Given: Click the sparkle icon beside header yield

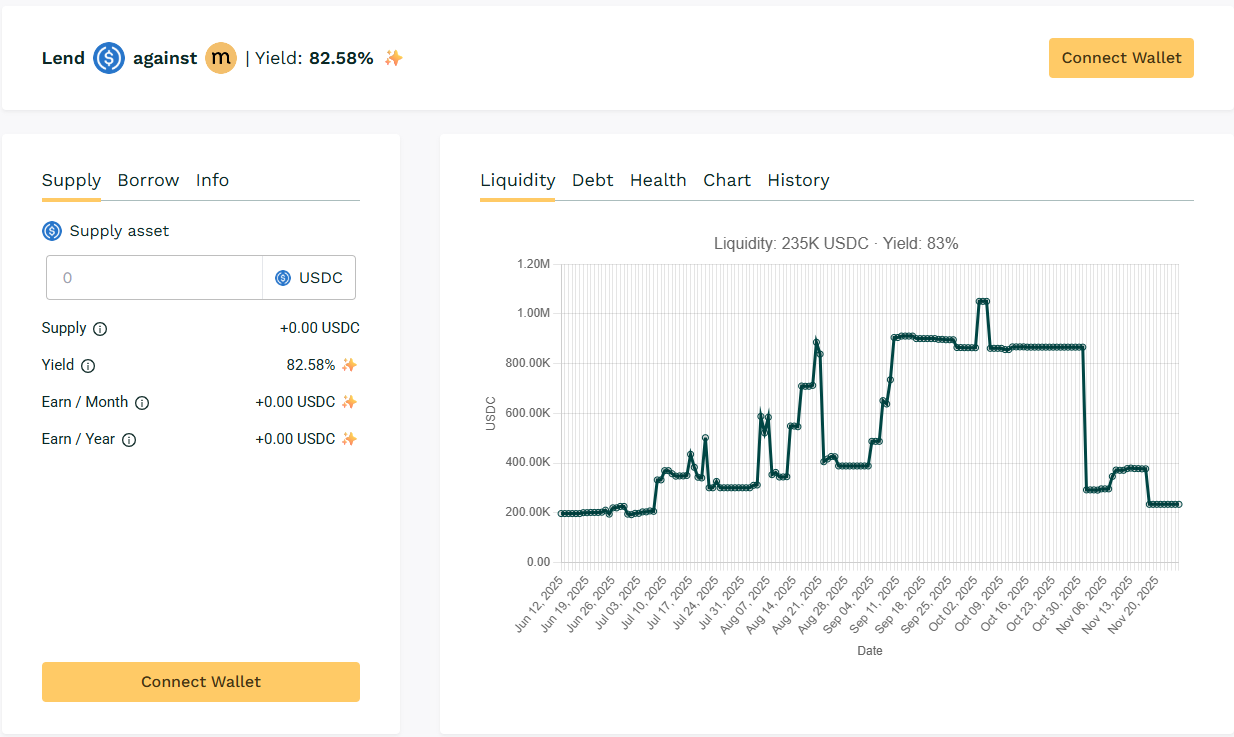Looking at the screenshot, I should (394, 58).
